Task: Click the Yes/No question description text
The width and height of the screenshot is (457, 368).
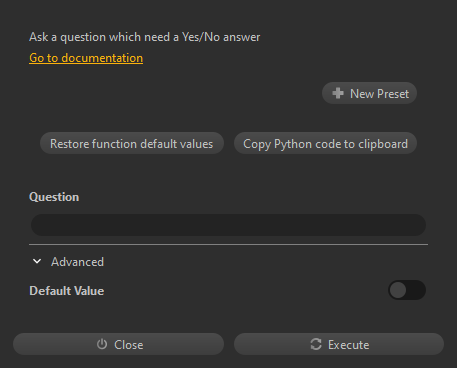Action: click(144, 37)
